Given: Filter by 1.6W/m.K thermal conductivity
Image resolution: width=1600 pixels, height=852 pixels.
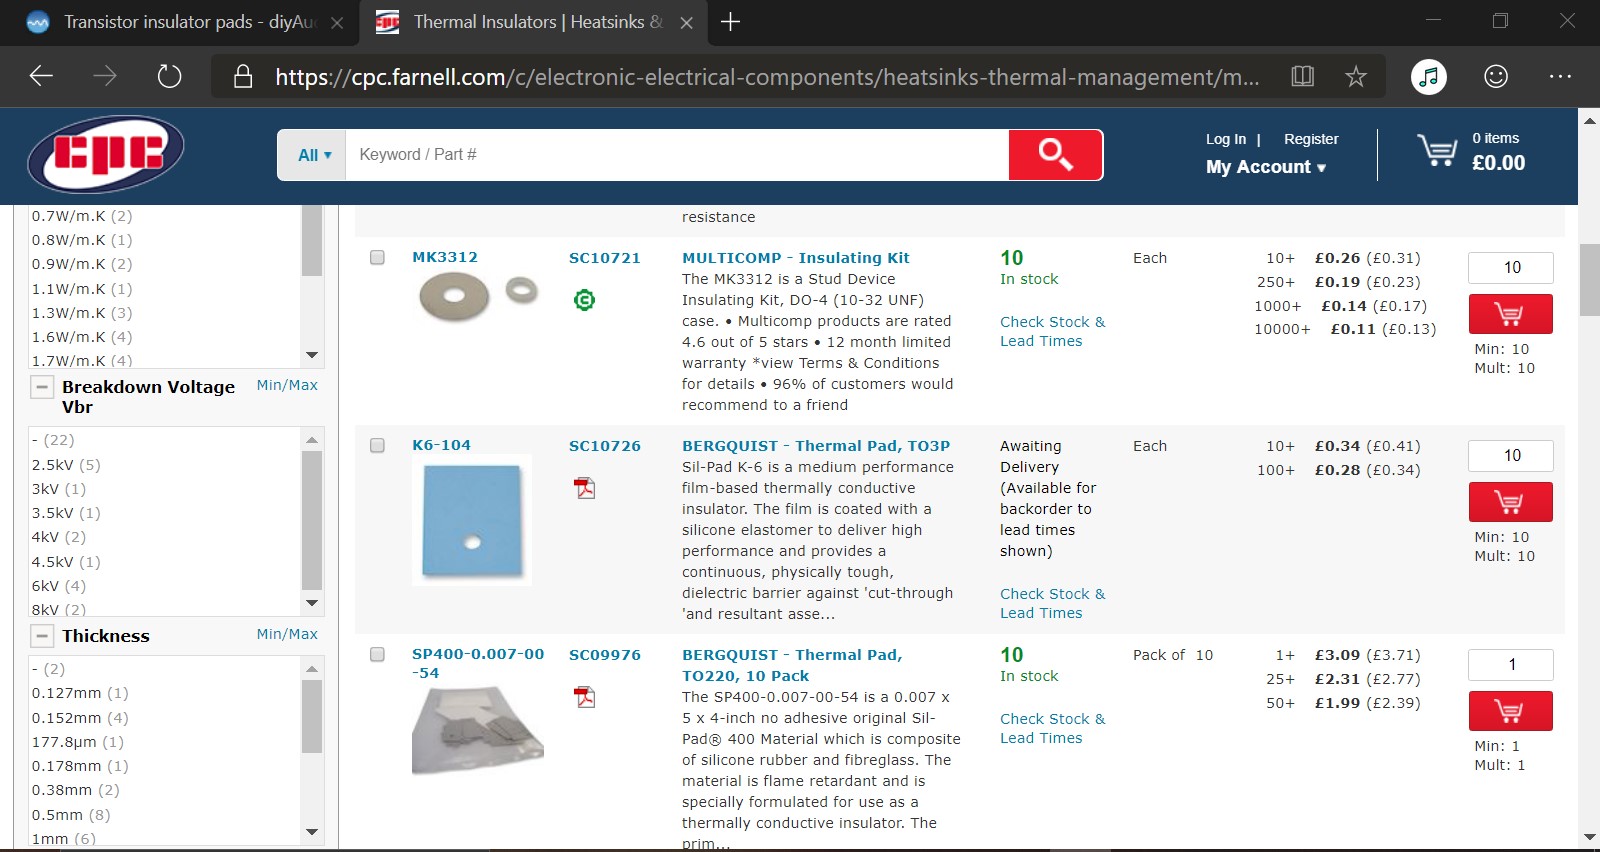Looking at the screenshot, I should [82, 337].
